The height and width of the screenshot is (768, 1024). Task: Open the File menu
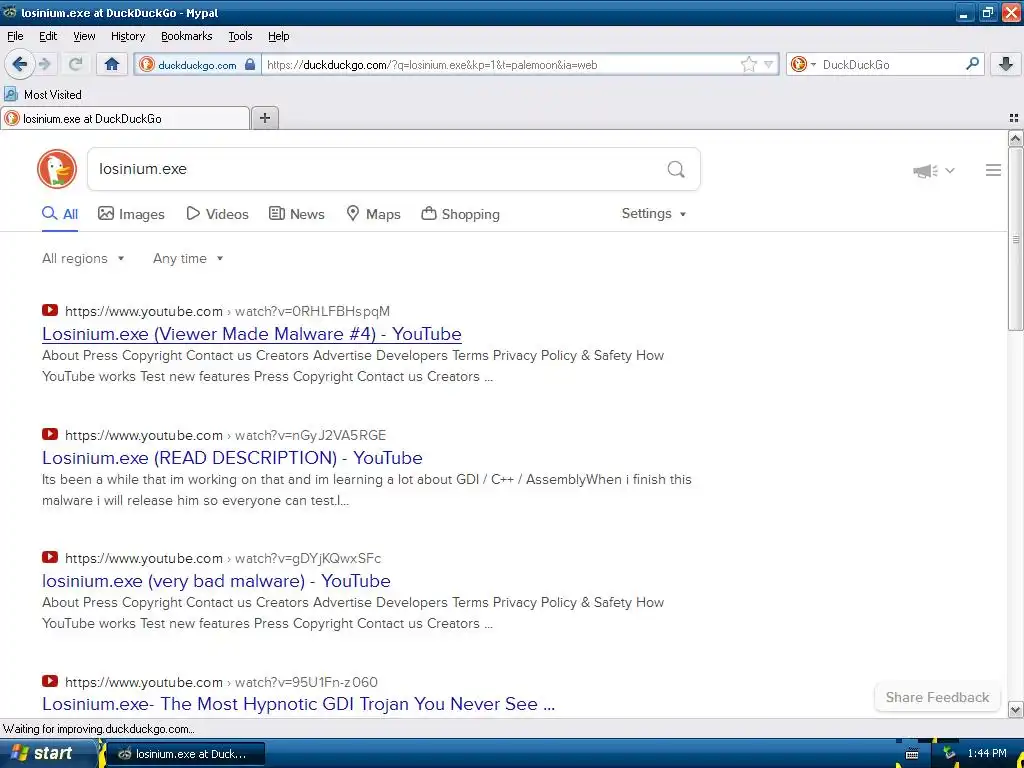[x=15, y=37]
